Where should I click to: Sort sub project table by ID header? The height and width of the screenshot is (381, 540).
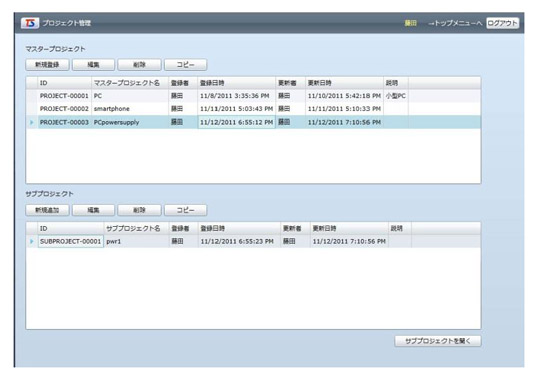click(x=71, y=228)
